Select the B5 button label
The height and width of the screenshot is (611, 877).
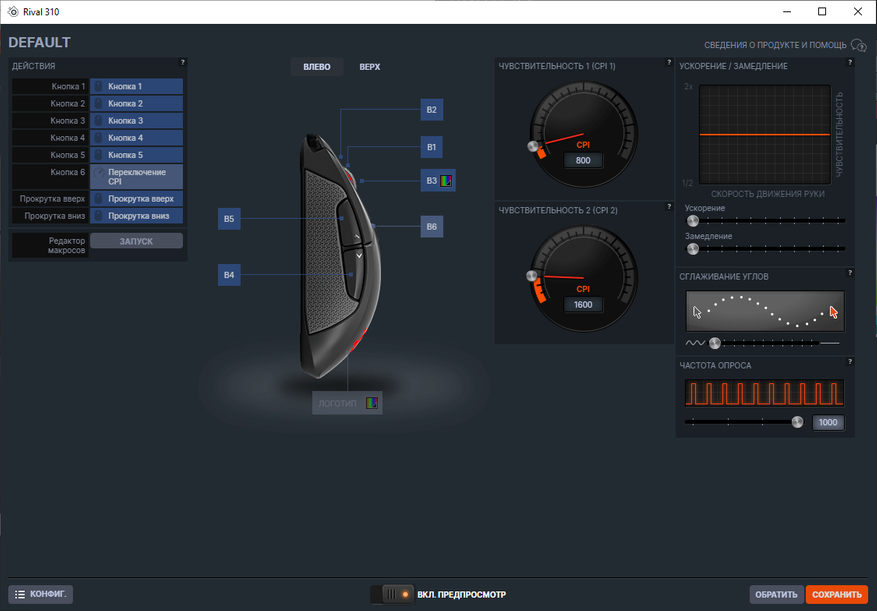click(x=229, y=219)
